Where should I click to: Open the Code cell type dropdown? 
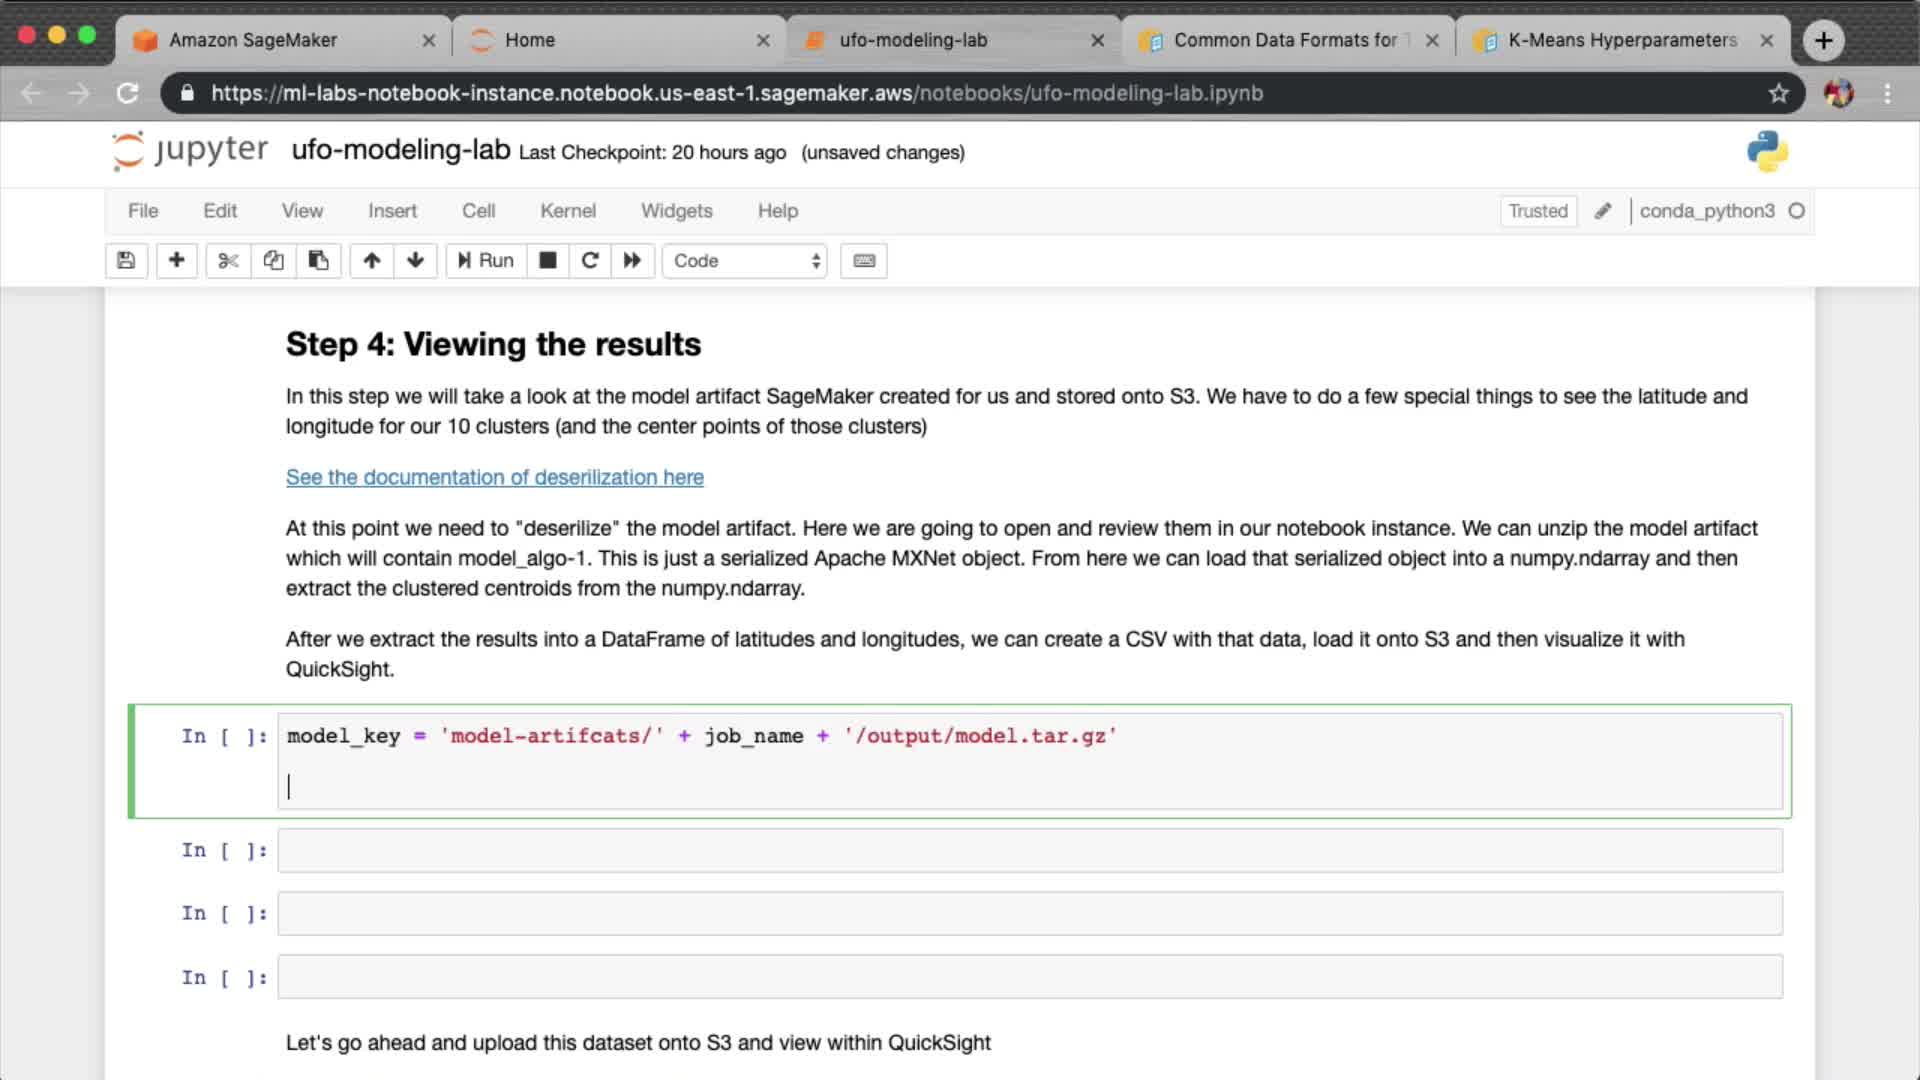coord(745,261)
